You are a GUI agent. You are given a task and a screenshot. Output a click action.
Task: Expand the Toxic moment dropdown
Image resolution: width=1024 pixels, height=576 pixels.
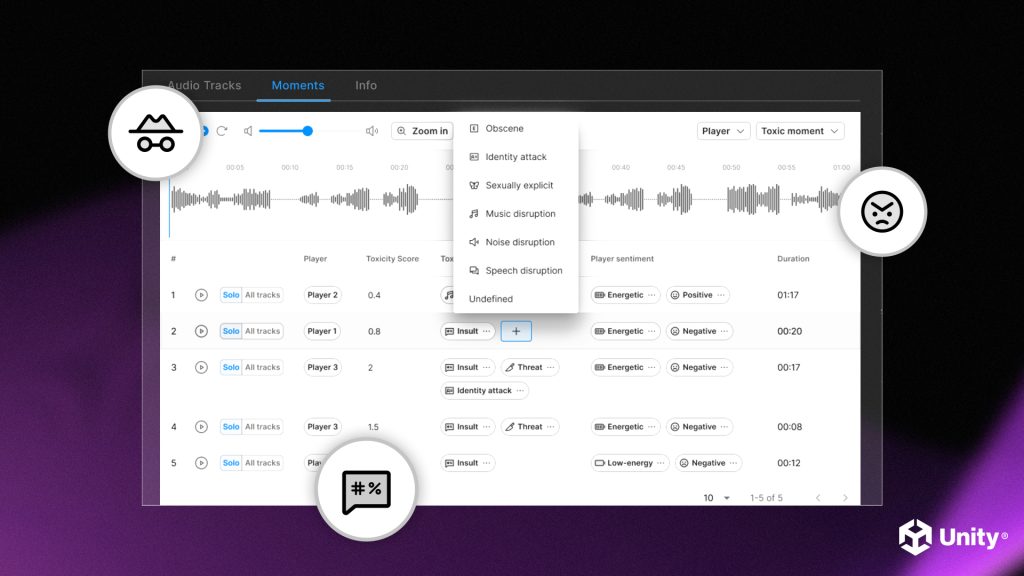[x=799, y=130]
